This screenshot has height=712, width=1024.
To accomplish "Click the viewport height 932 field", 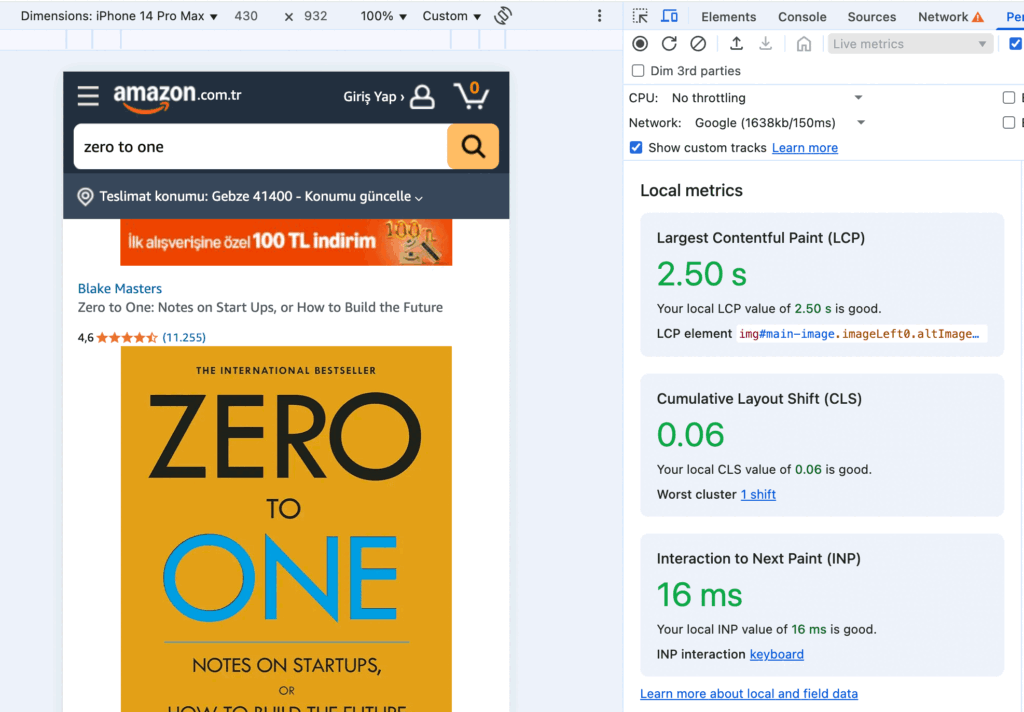I will coord(316,16).
